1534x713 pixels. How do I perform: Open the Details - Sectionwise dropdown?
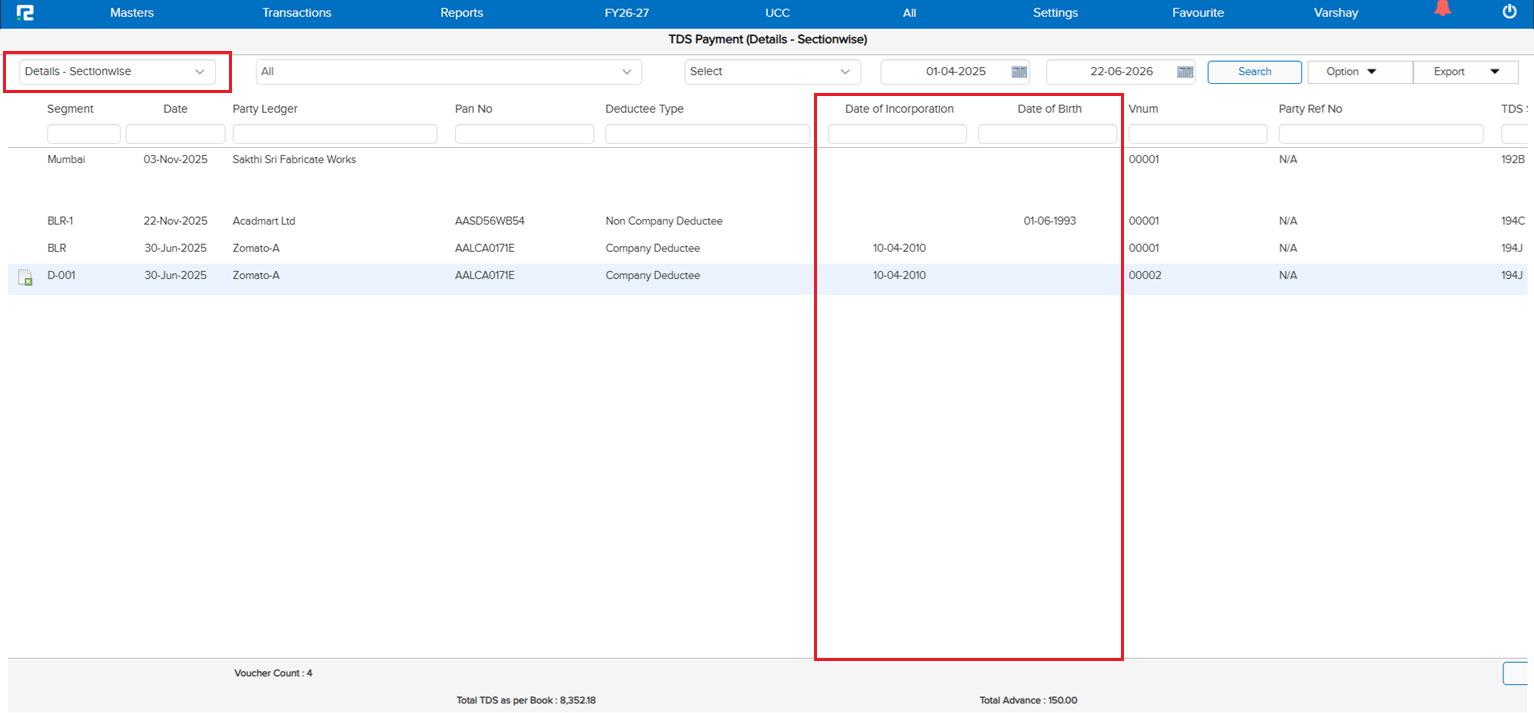[117, 72]
